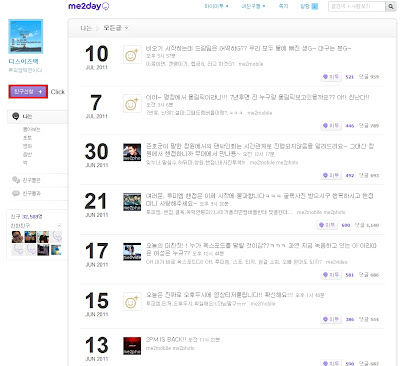This screenshot has width=400, height=366.
Task: Open the red thumbnail on the 13 JUN post
Action: pyautogui.click(x=132, y=346)
